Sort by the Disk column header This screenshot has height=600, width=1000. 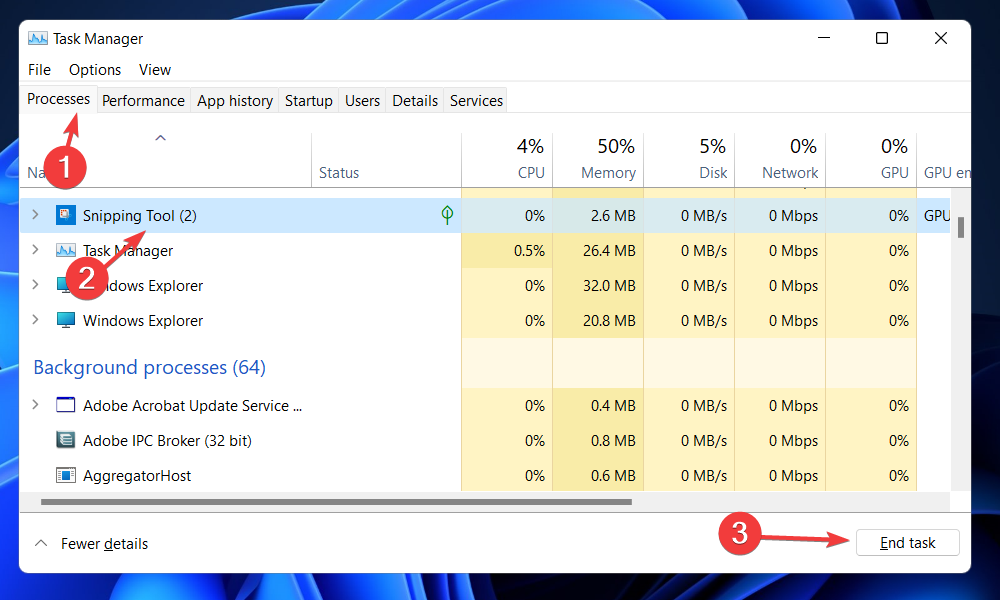point(689,159)
